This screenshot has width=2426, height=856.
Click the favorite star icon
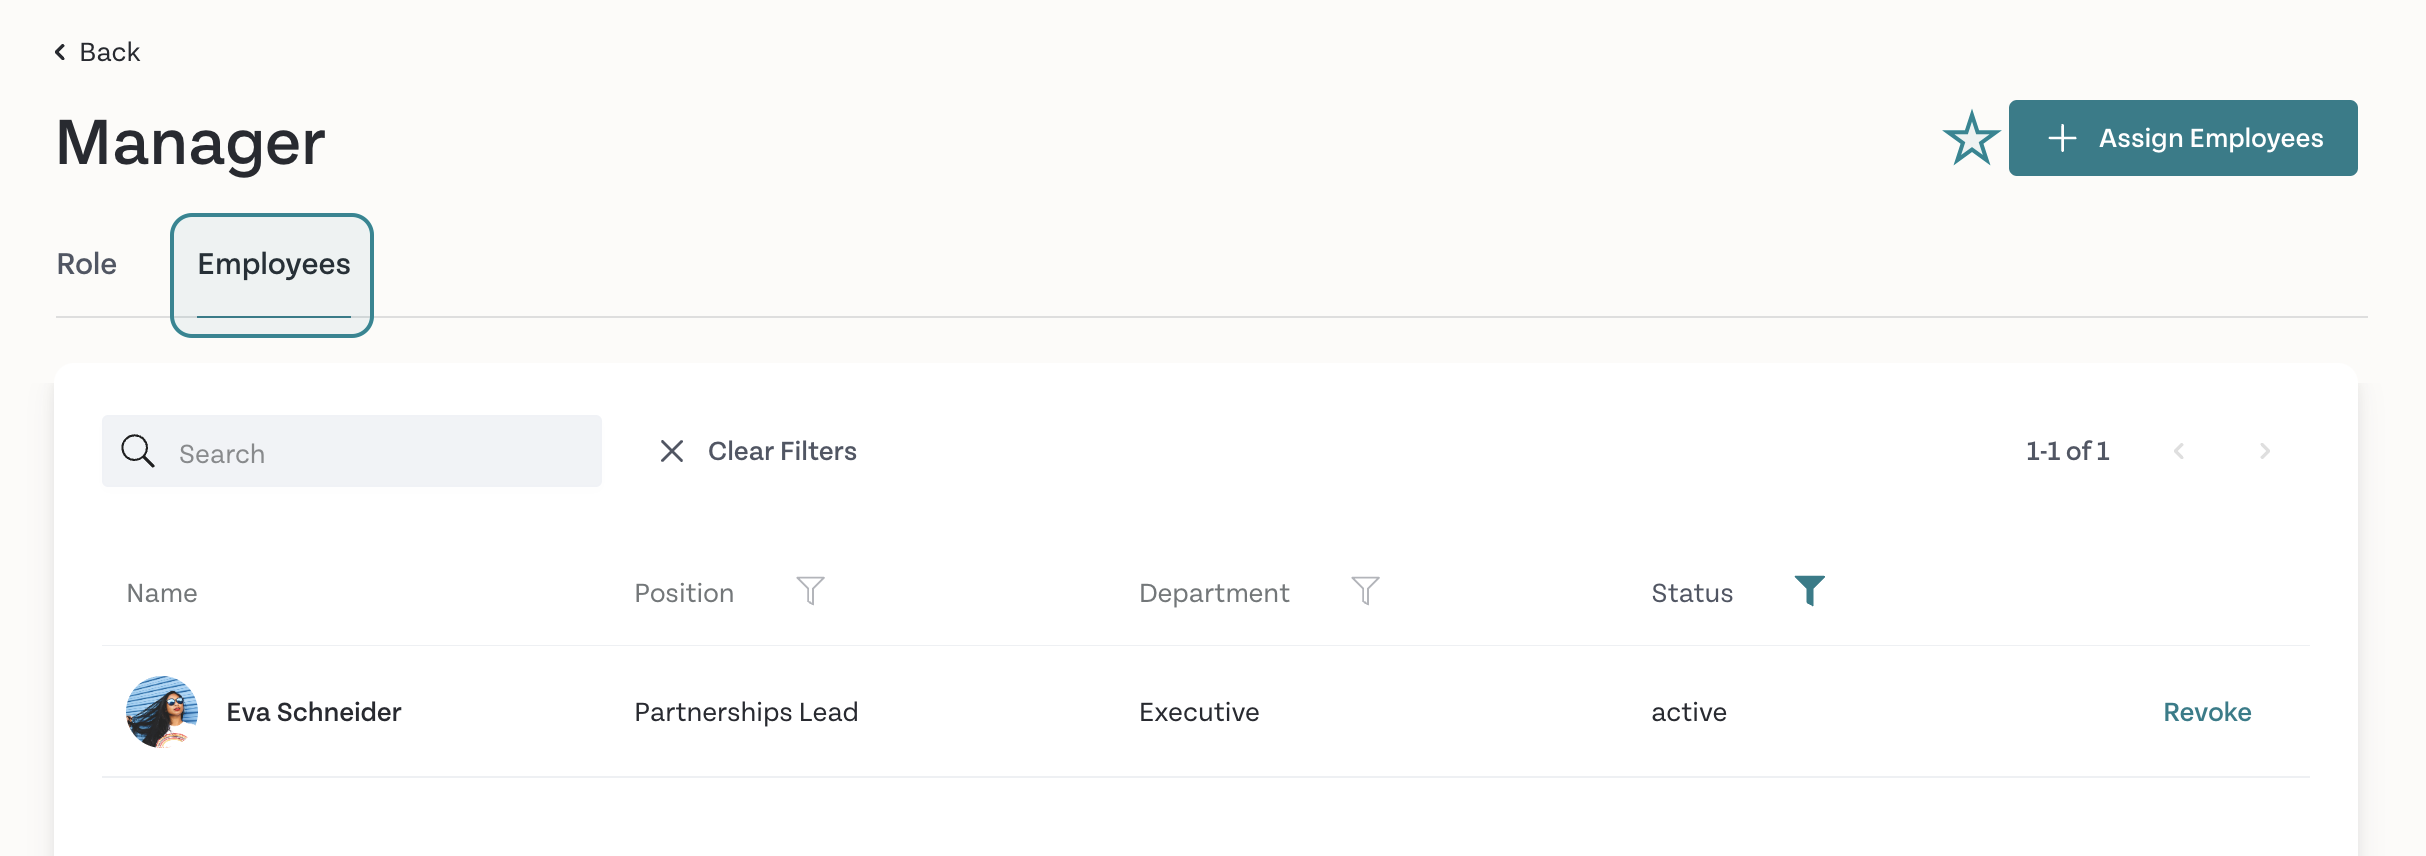click(1971, 138)
